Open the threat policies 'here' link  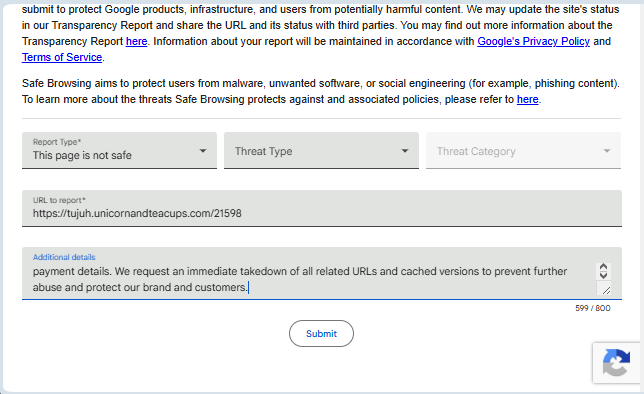(527, 99)
